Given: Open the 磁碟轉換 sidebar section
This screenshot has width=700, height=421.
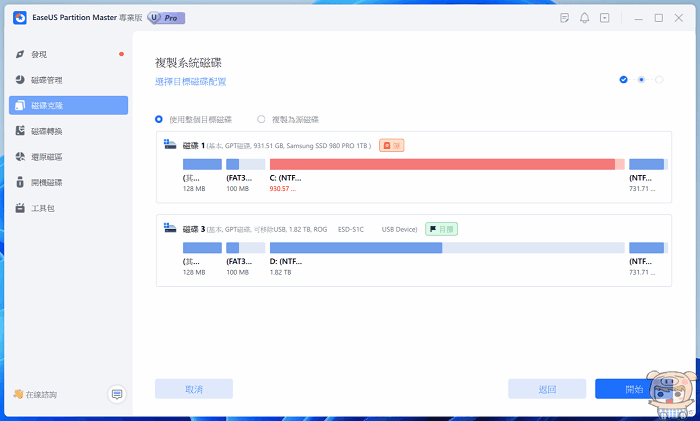Looking at the screenshot, I should [x=68, y=131].
